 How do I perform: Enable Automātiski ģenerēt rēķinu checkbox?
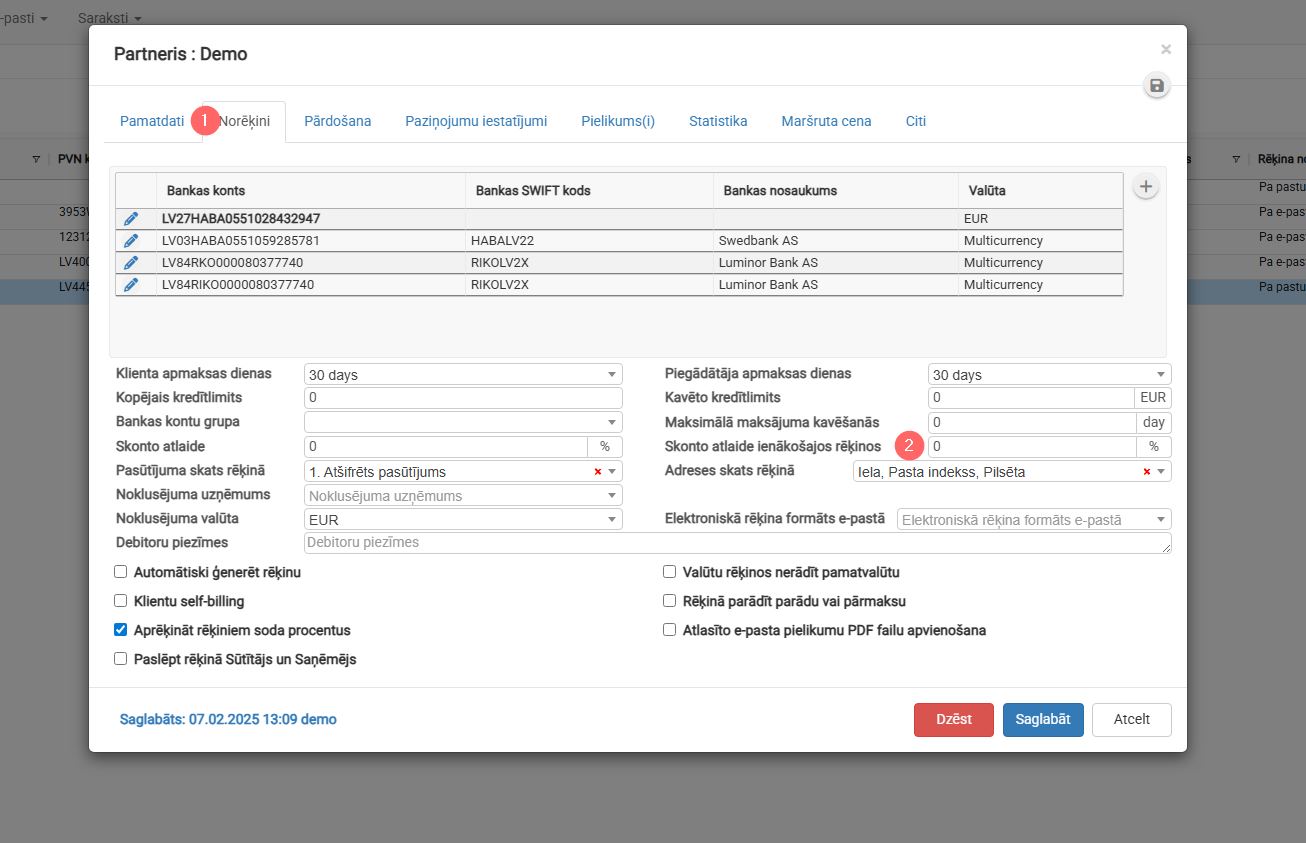pyautogui.click(x=121, y=573)
